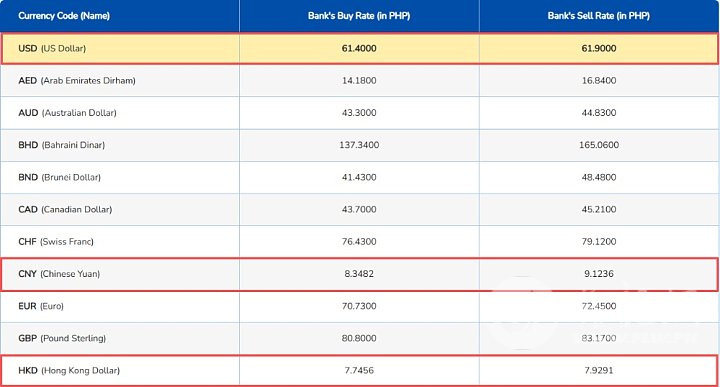This screenshot has width=720, height=387.
Task: Select the HKD buy rate 7.7456
Action: tap(359, 370)
